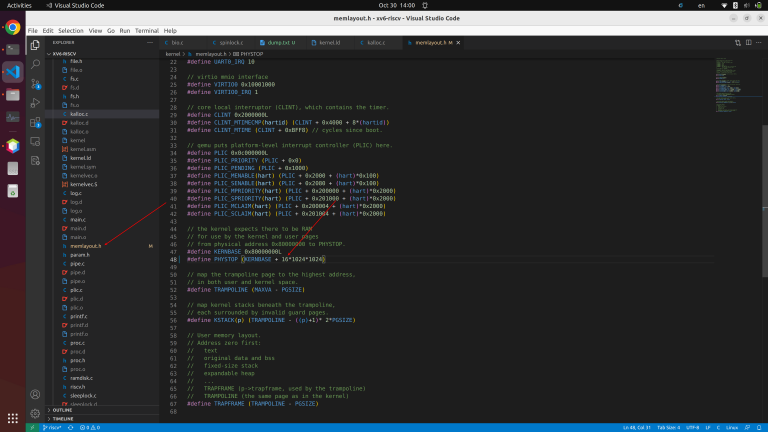
Task: Open param.h in the file explorer
Action: tap(79, 255)
